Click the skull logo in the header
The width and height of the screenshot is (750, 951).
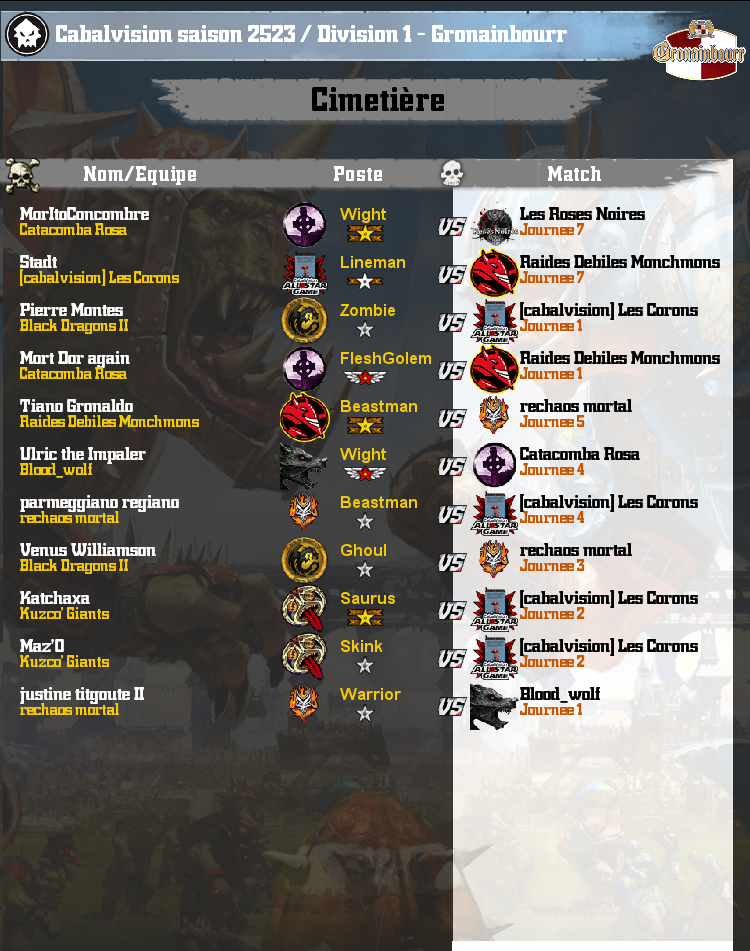click(27, 35)
